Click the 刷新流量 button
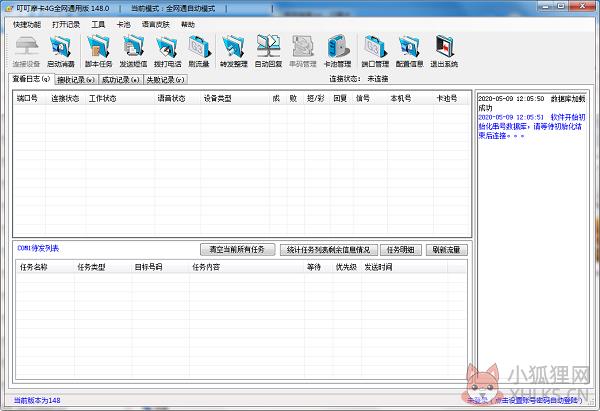This screenshot has height=411, width=600. pos(447,250)
